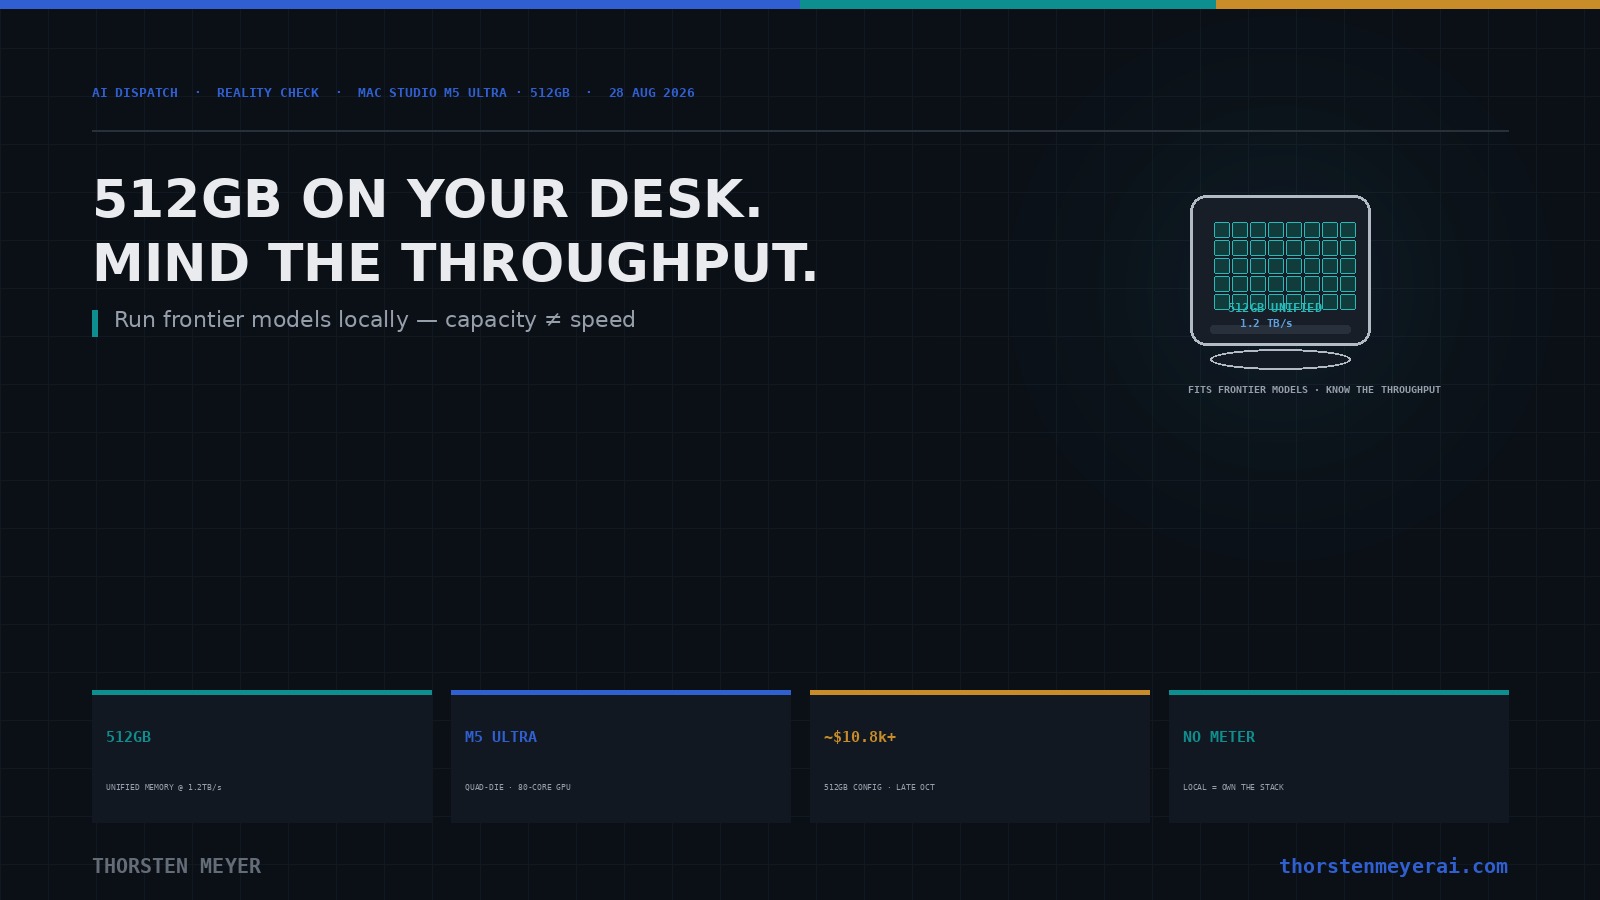The height and width of the screenshot is (900, 1600).
Task: Click the headline "MIND THE THROUGHPUT."
Action: tap(455, 263)
